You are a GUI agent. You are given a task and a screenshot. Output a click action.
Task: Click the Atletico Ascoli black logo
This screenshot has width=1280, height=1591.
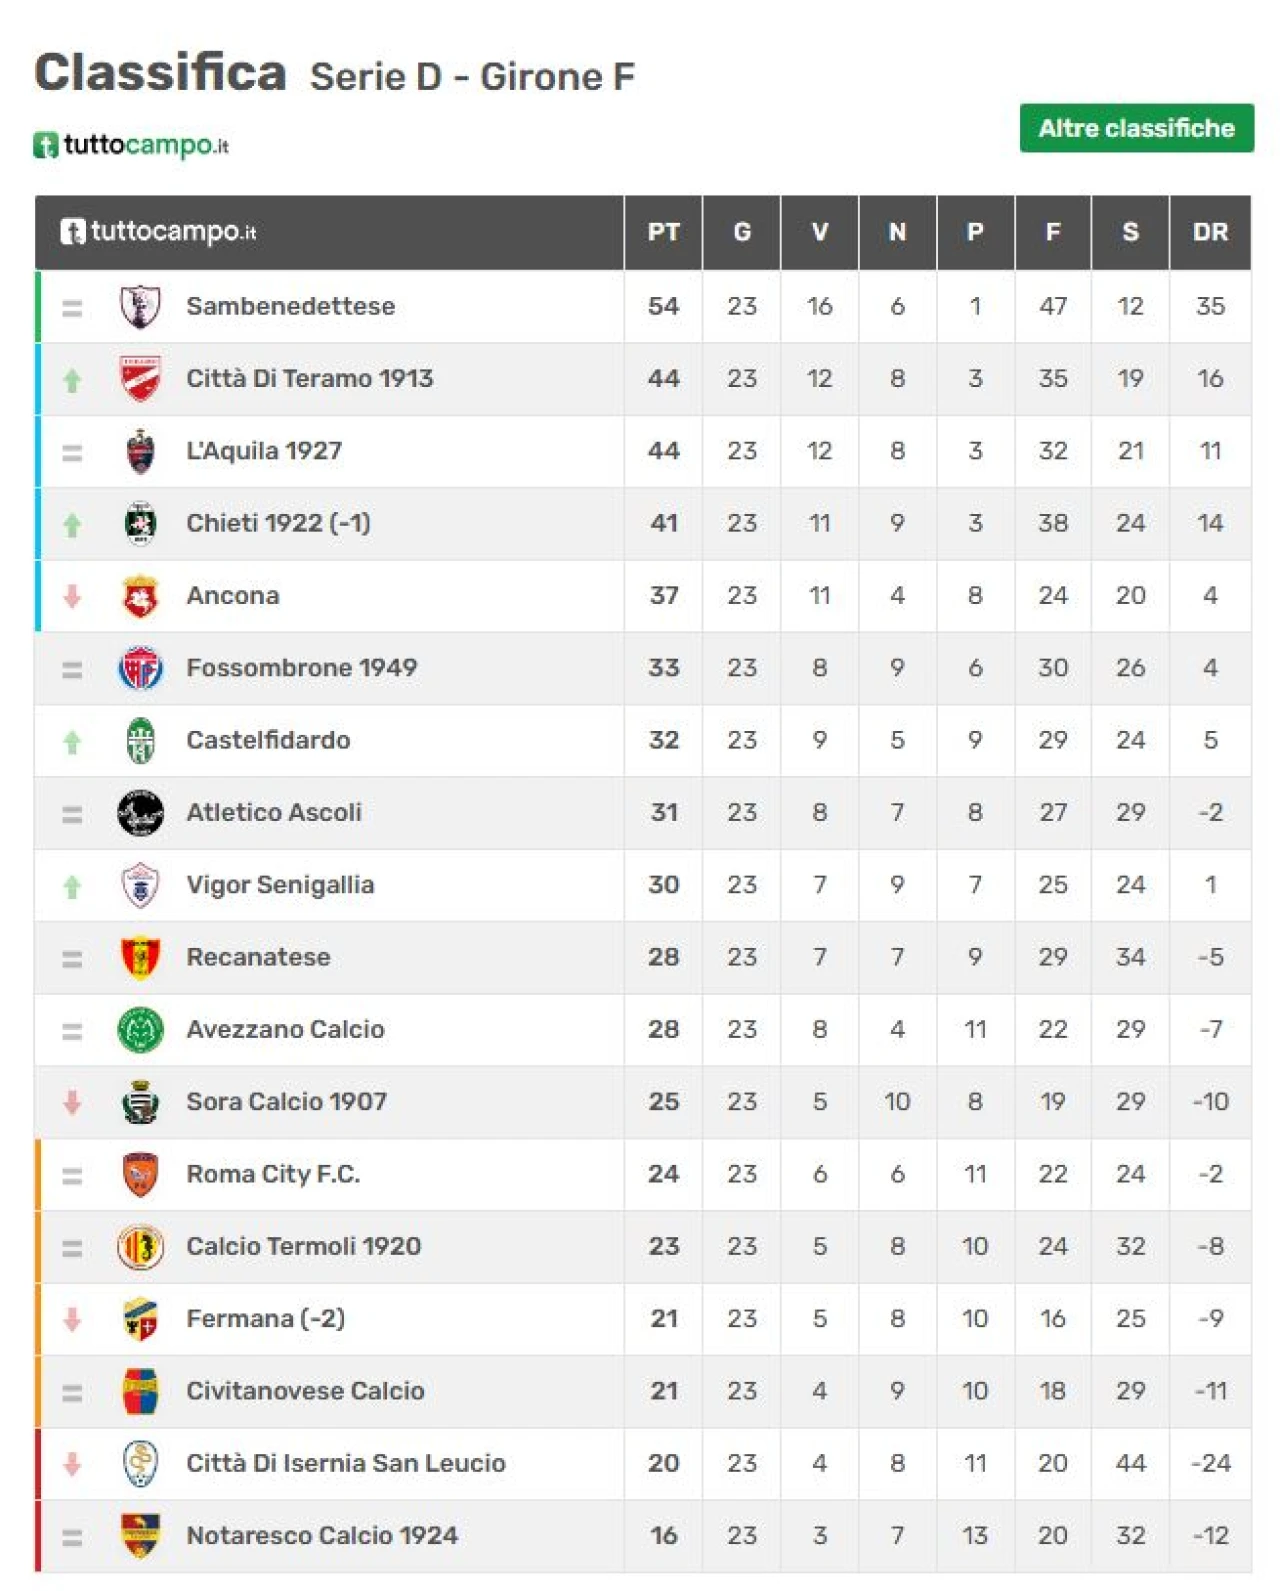click(x=140, y=813)
